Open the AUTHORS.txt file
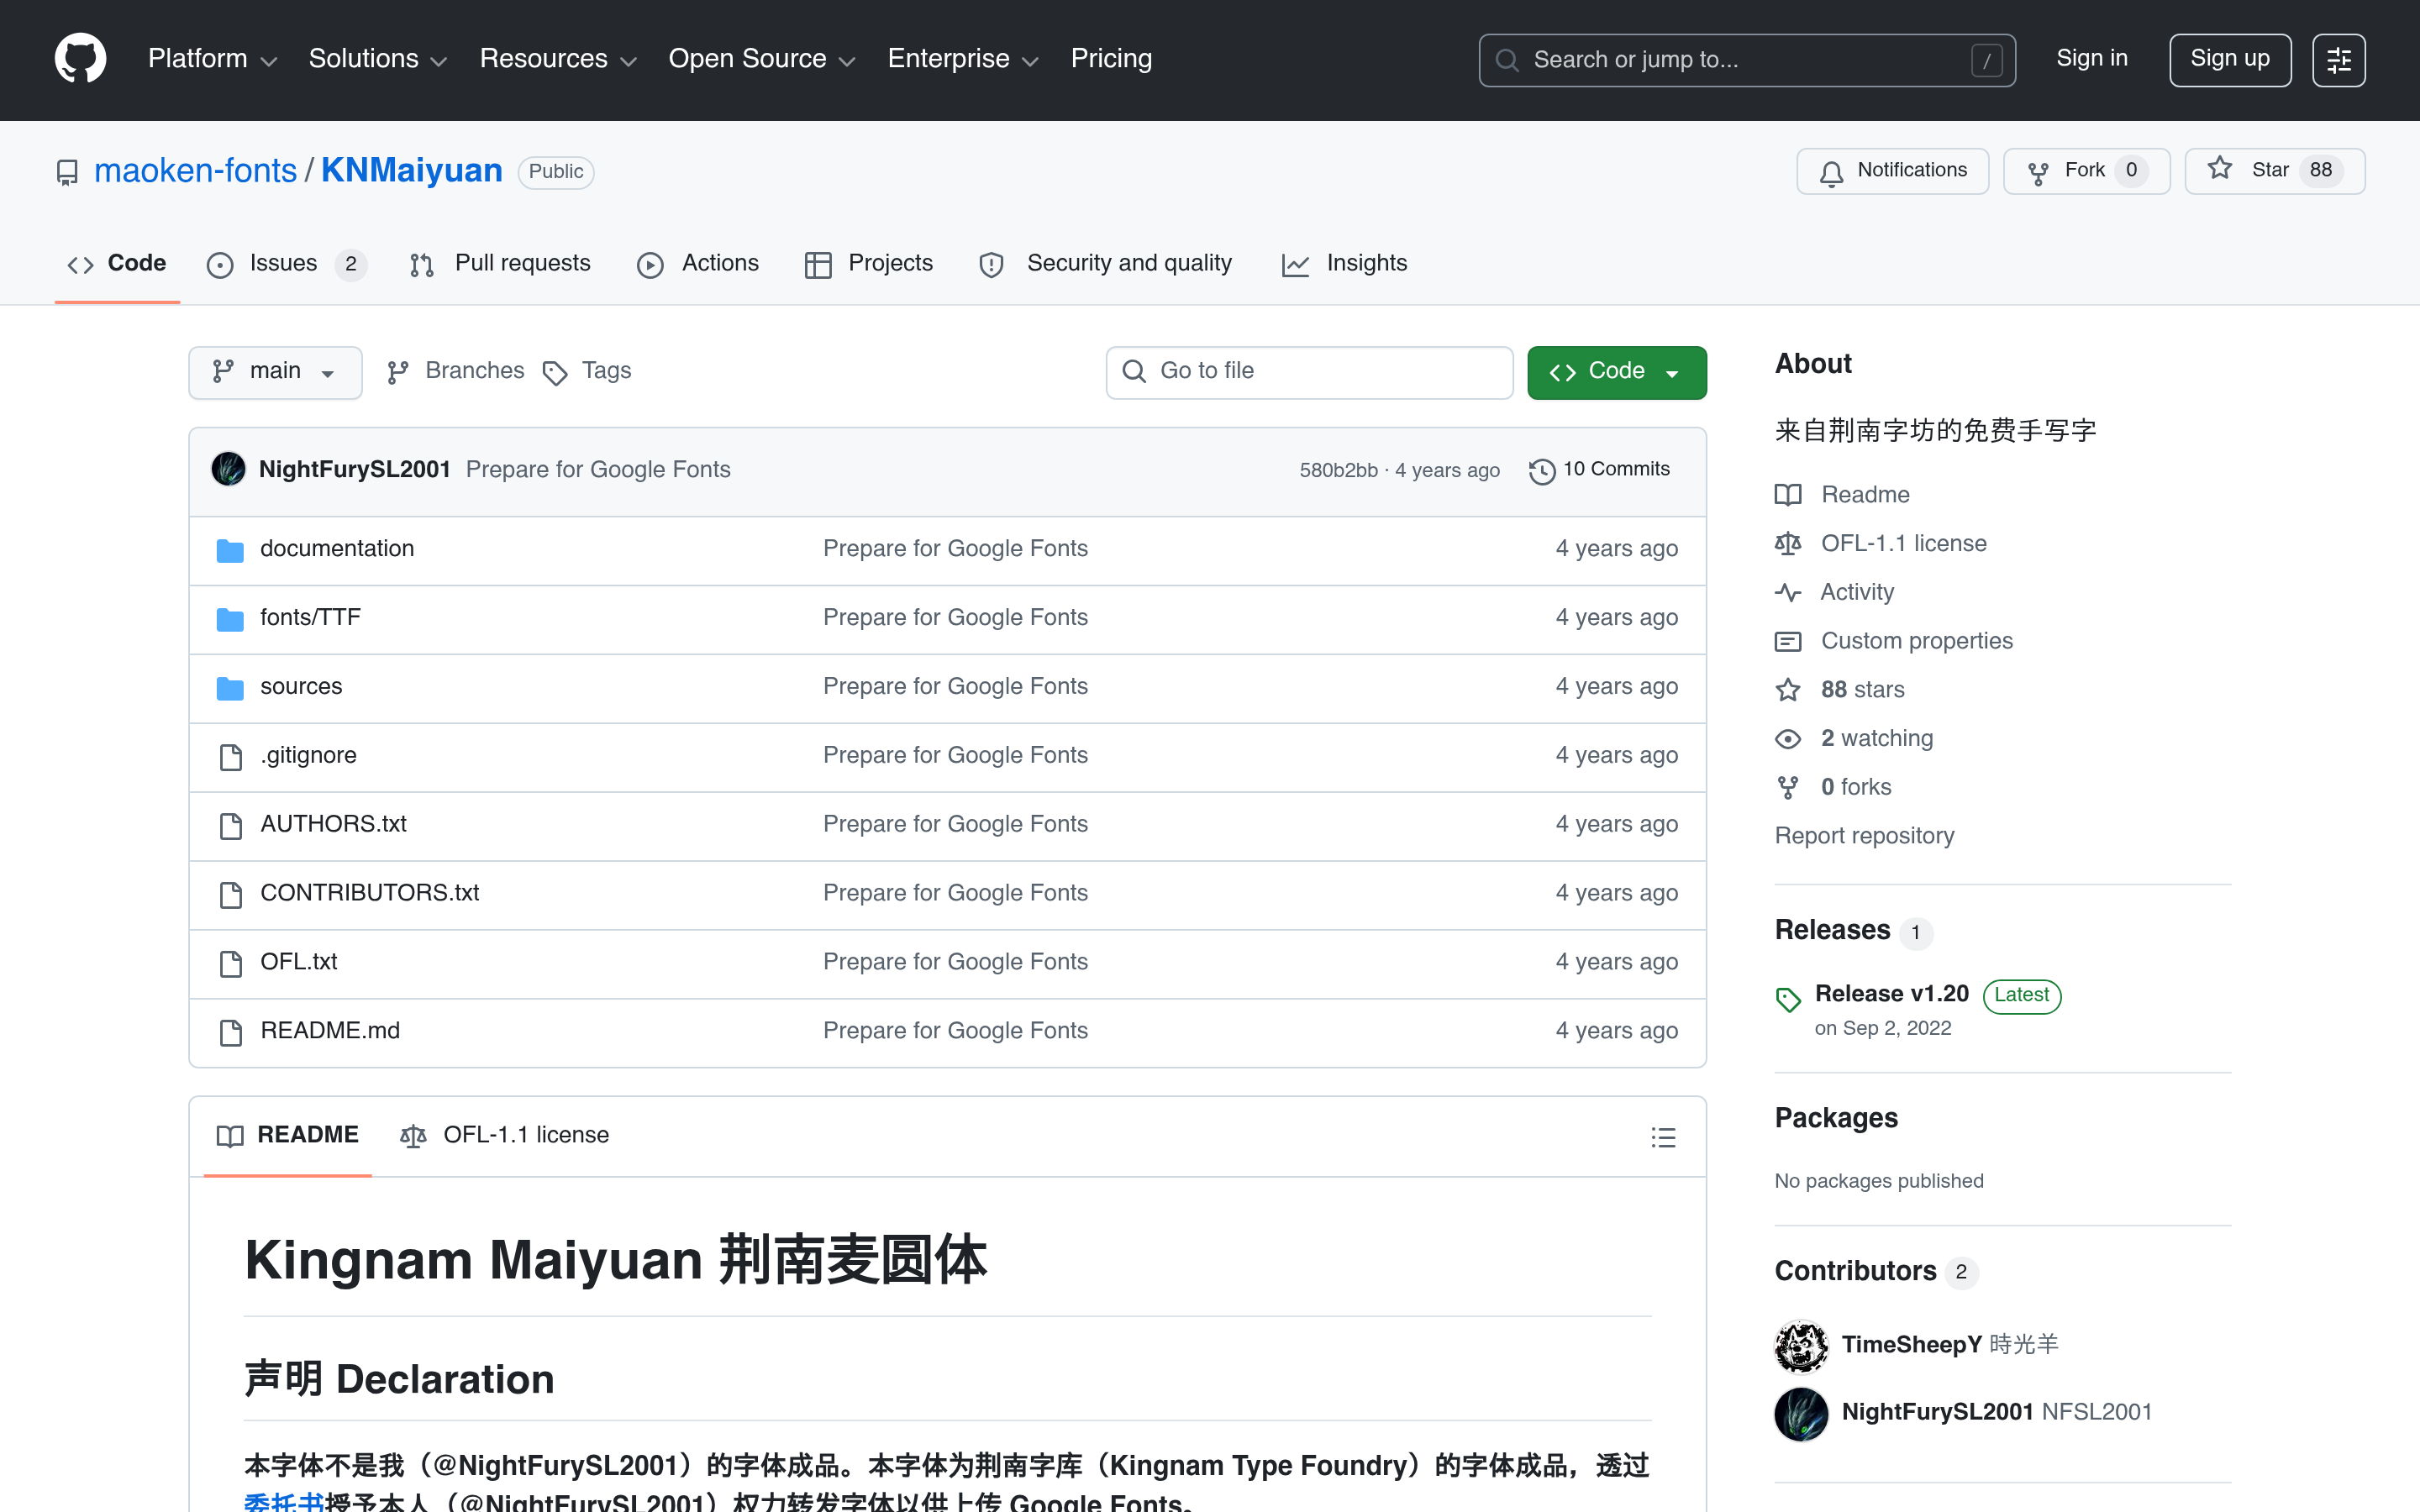Viewport: 2420px width, 1512px height. point(333,824)
